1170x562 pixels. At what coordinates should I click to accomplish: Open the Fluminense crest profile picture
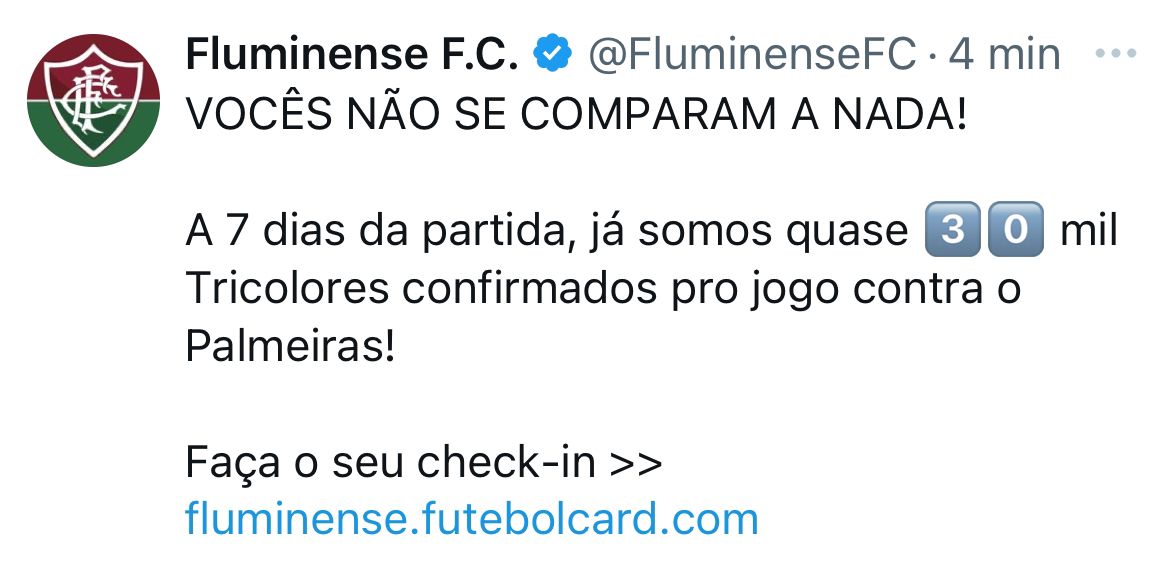pyautogui.click(x=93, y=100)
